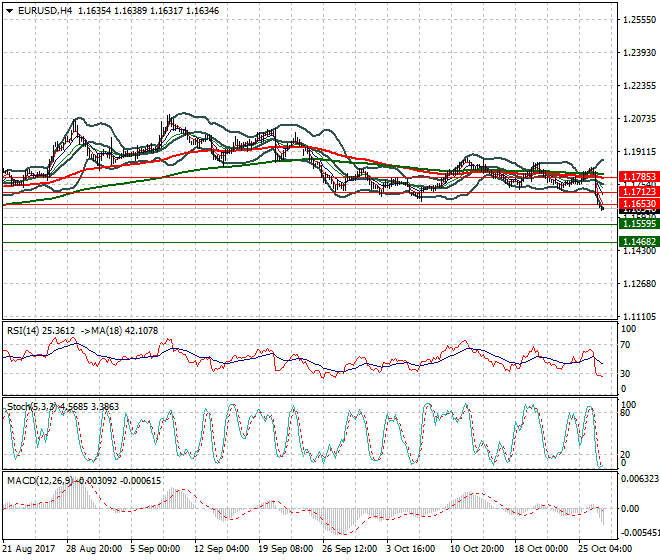Select the green 1.15595 price label
This screenshot has height=560, width=660.
(637, 225)
